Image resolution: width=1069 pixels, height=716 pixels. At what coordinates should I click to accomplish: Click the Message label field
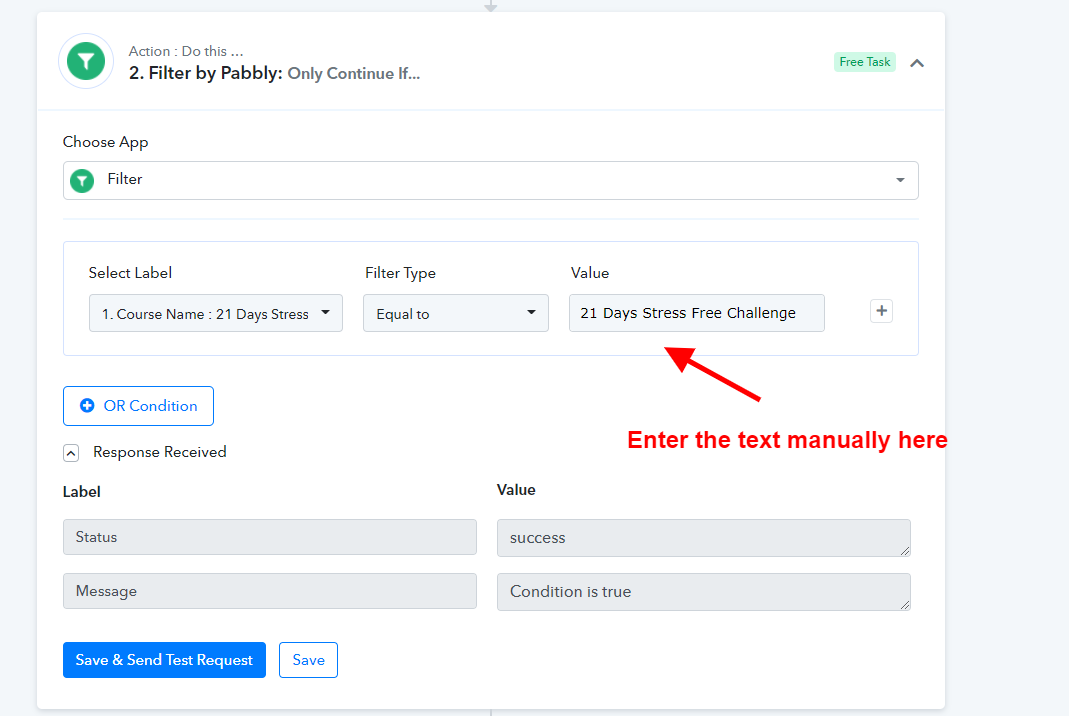pos(270,591)
